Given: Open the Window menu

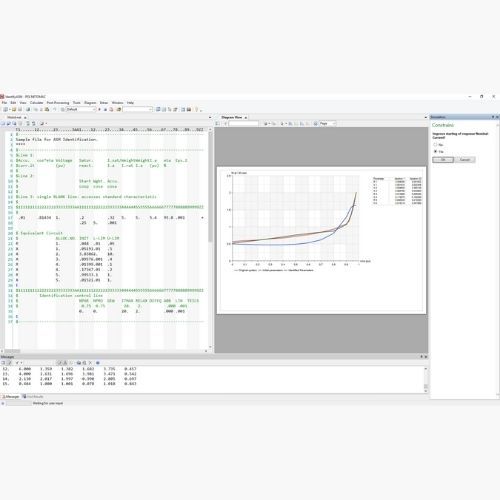Looking at the screenshot, I should [117, 103].
